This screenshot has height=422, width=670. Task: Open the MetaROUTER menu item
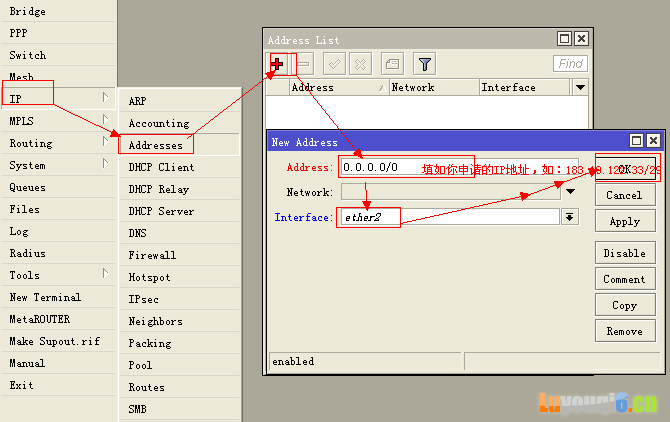pos(59,319)
